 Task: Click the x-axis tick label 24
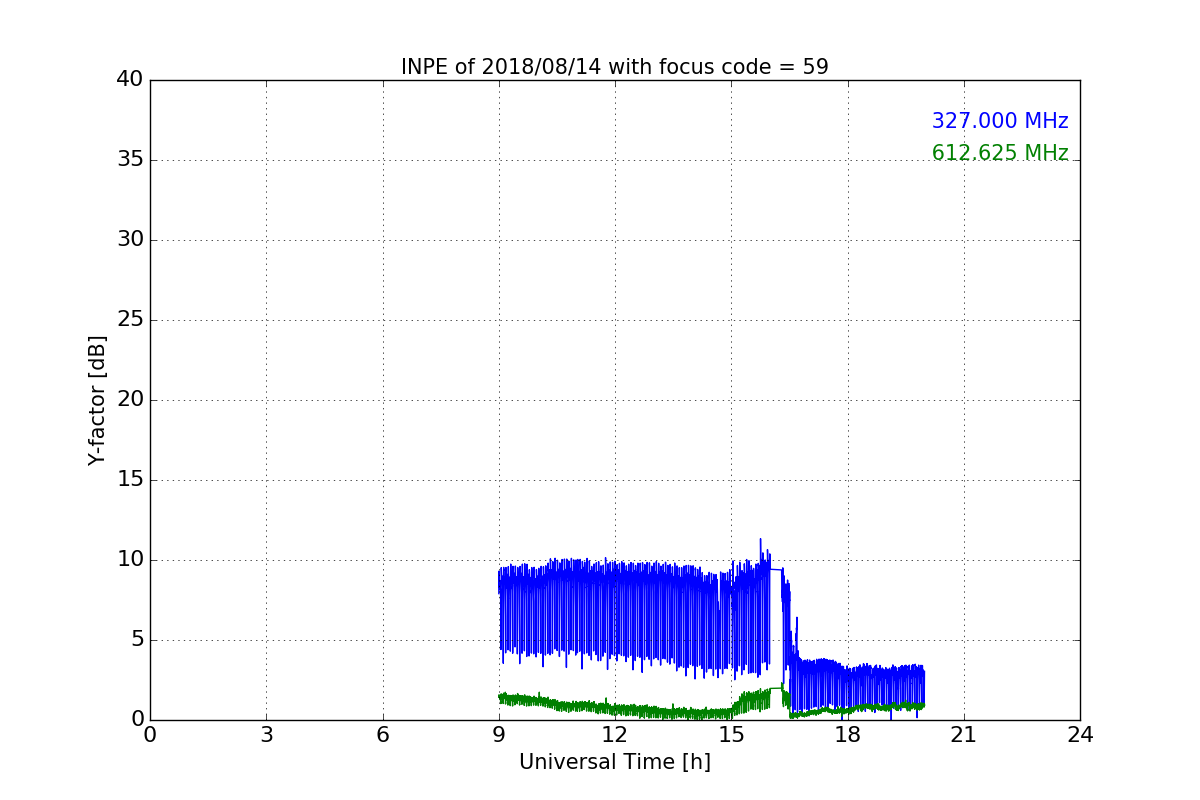click(x=1080, y=735)
